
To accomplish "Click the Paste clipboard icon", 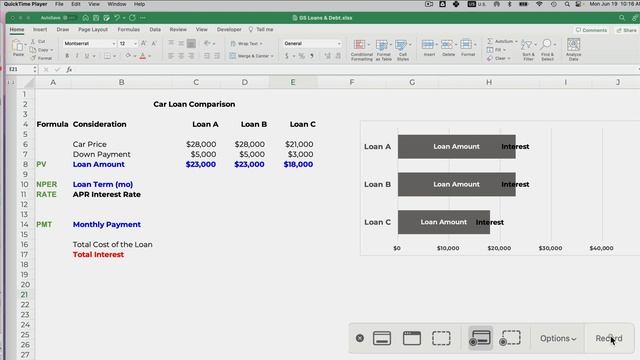I will pyautogui.click(x=18, y=46).
